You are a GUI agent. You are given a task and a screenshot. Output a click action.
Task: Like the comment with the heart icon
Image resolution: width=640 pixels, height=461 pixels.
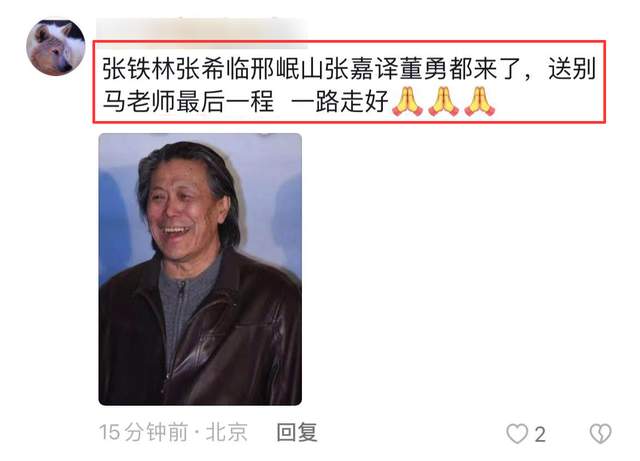(x=517, y=433)
